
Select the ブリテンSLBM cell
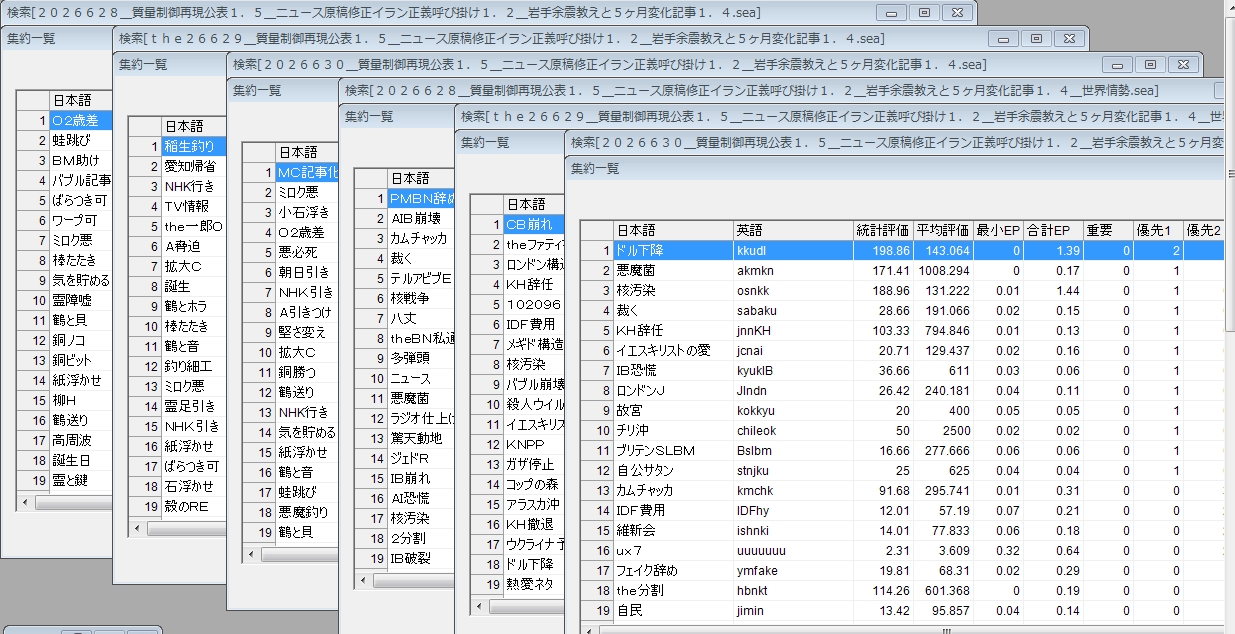(x=673, y=451)
